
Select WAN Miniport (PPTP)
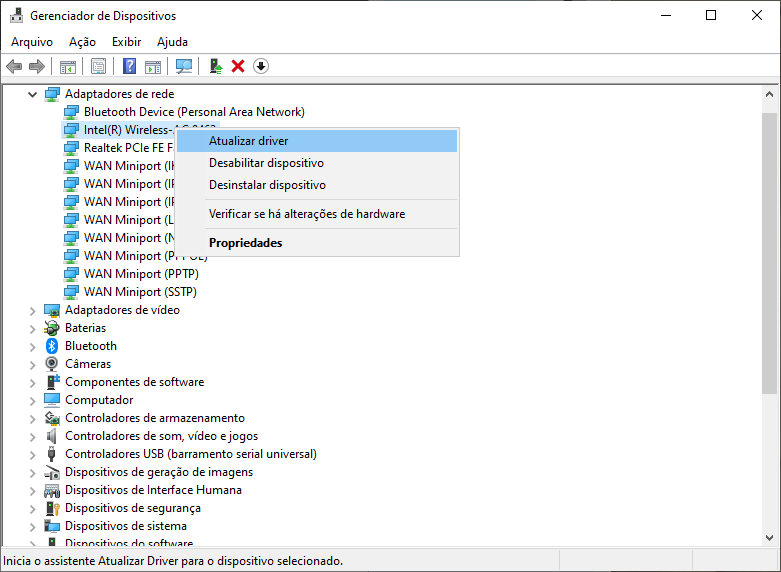click(141, 274)
